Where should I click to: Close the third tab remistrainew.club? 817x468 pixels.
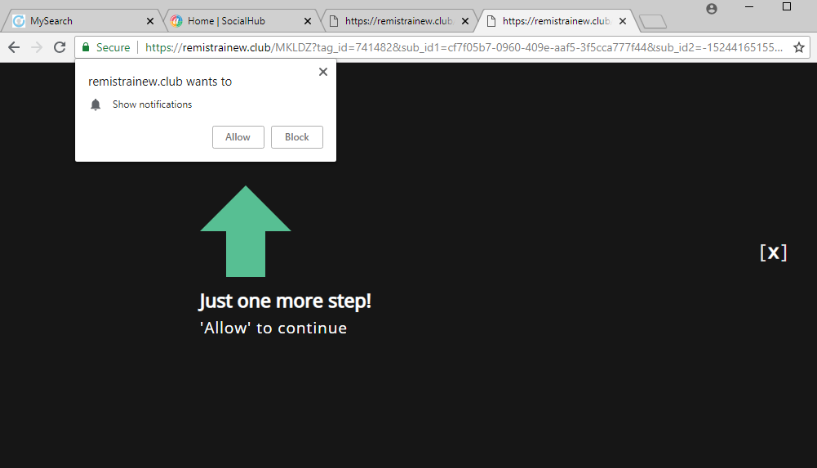click(465, 21)
